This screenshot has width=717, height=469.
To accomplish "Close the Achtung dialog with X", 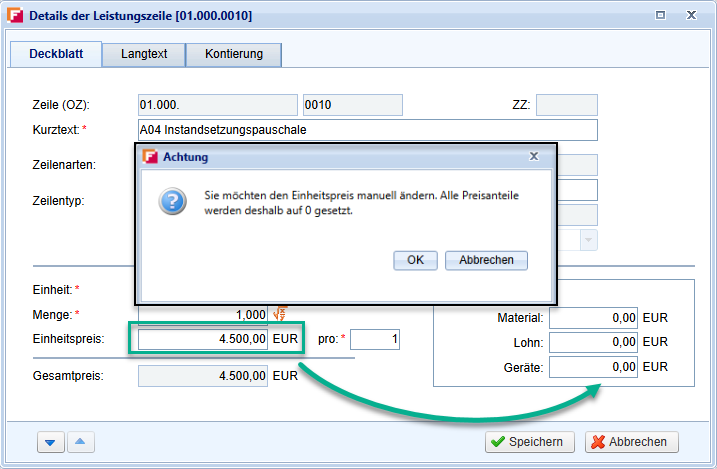I will (534, 156).
